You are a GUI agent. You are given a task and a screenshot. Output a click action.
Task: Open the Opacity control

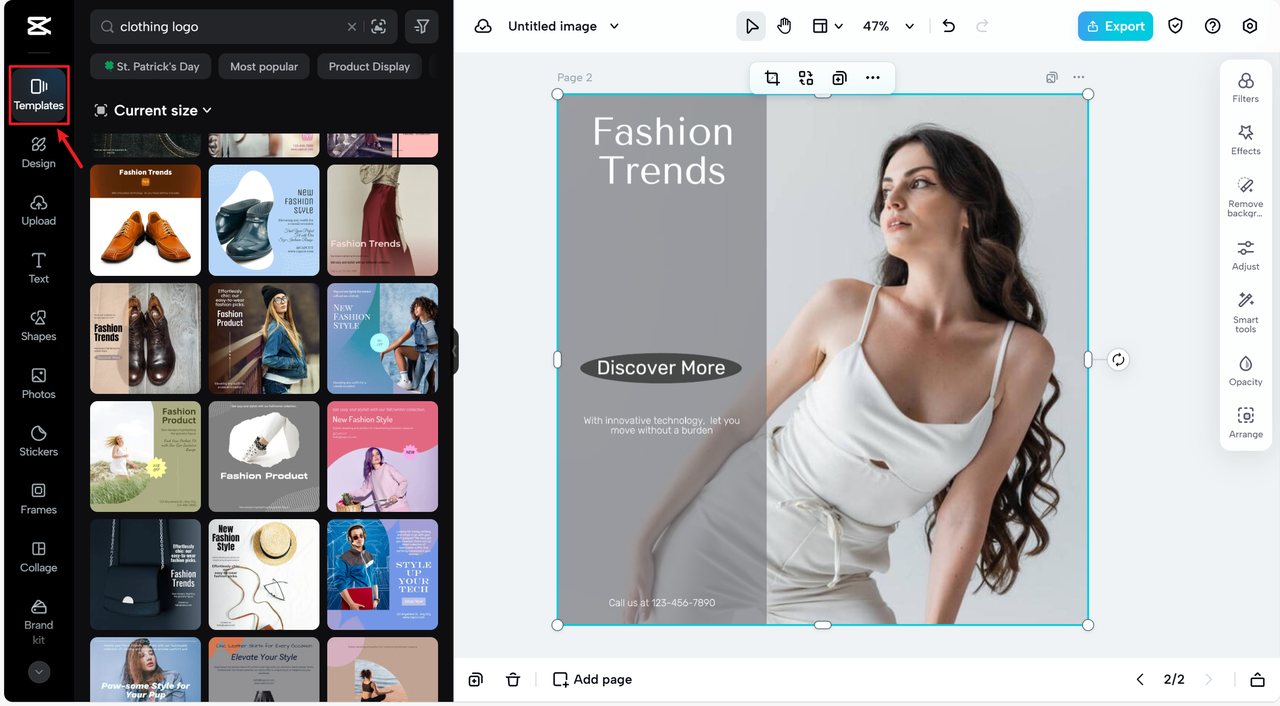[x=1246, y=370]
